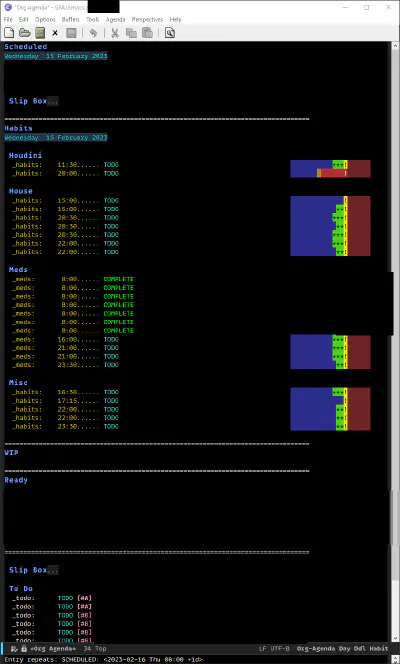
Task: Click the *Org Agenda* buffer name in mode line
Action: point(53,648)
